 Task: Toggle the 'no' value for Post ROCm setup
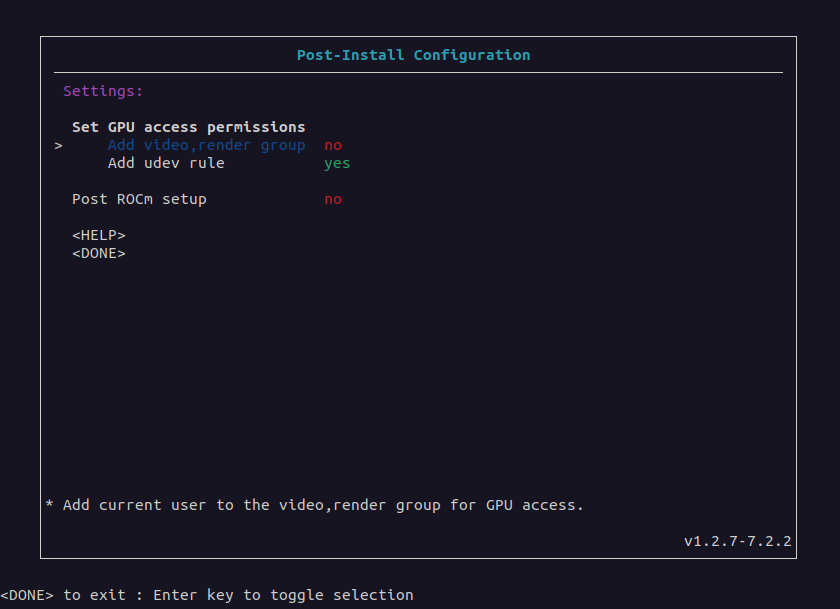(332, 199)
